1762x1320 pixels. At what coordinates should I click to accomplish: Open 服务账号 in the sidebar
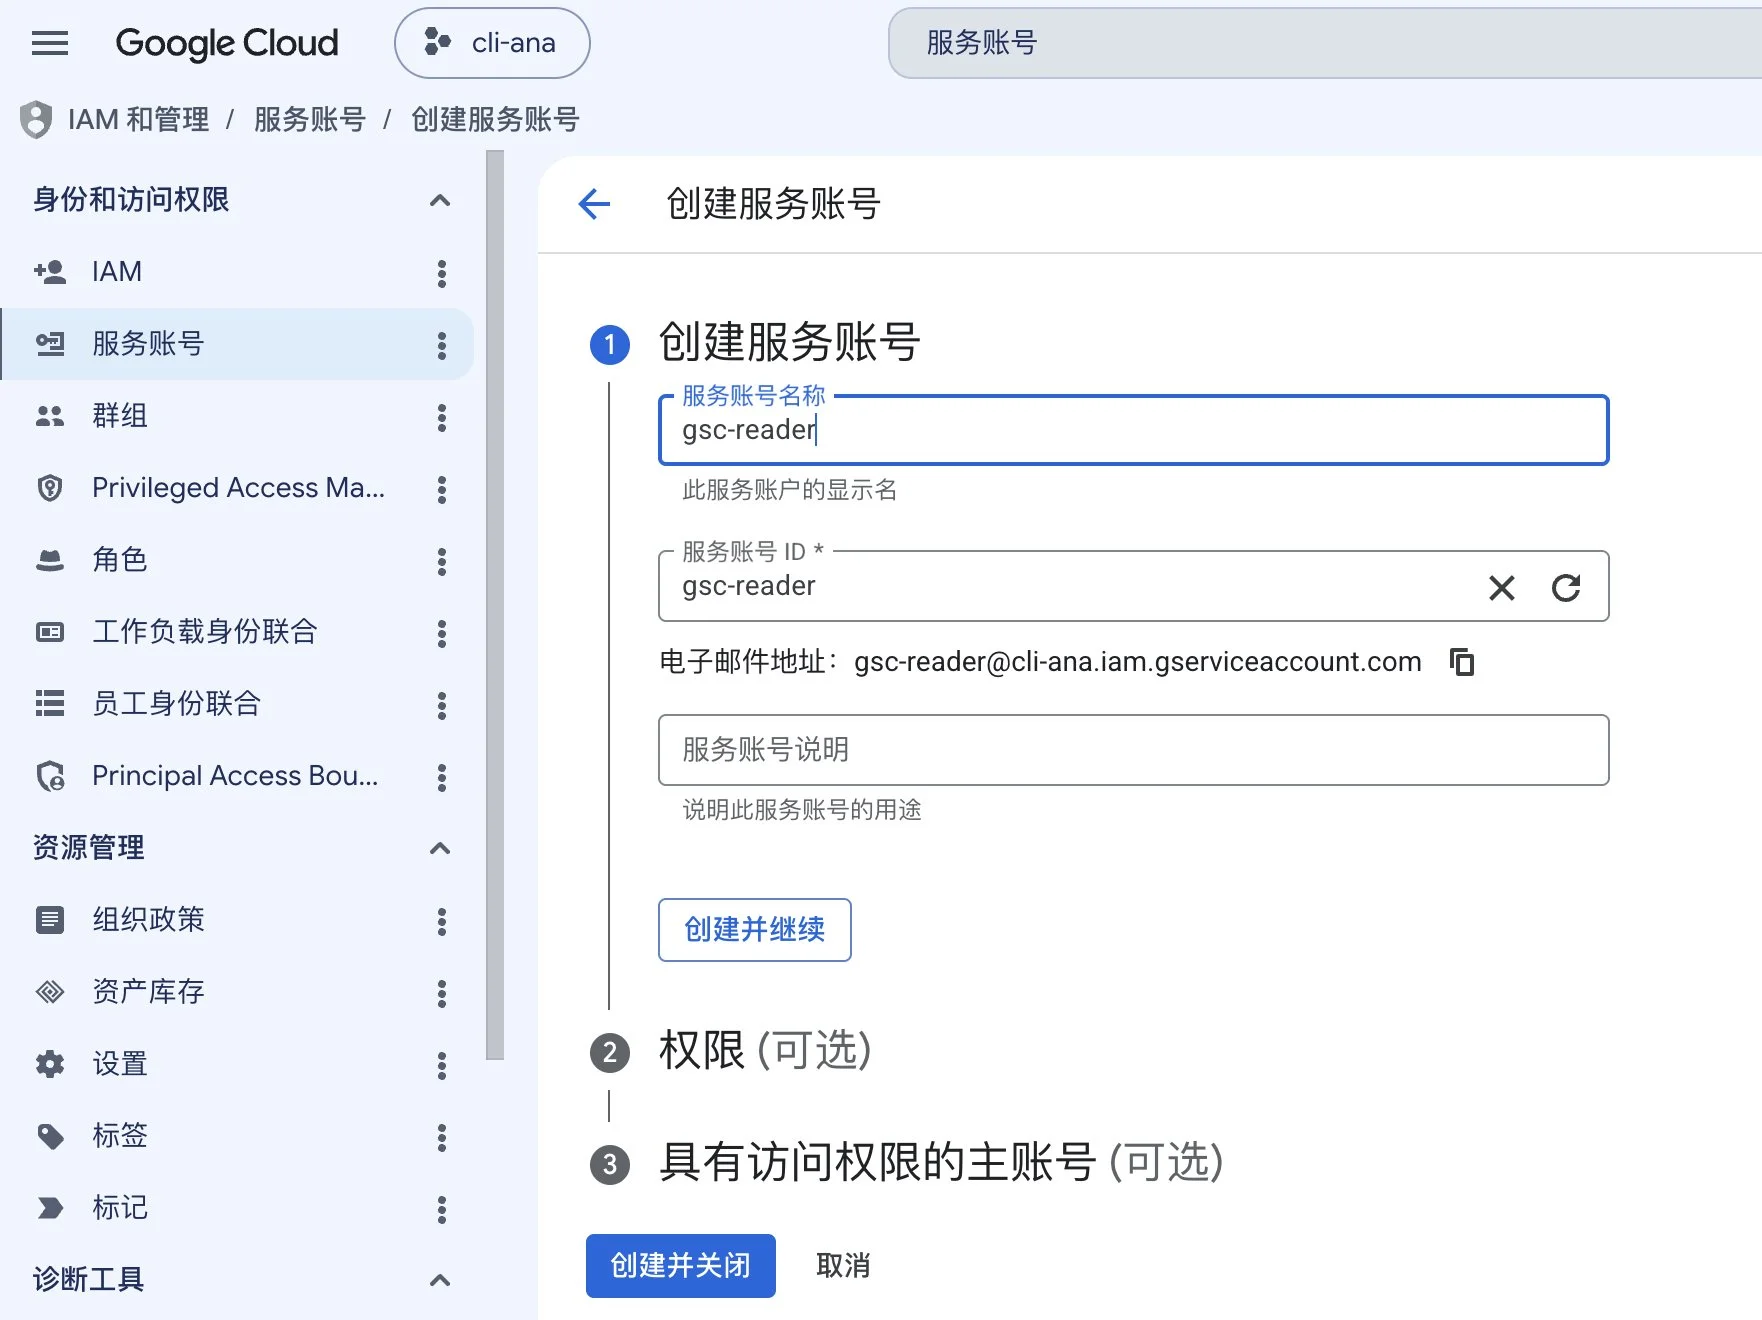237,344
